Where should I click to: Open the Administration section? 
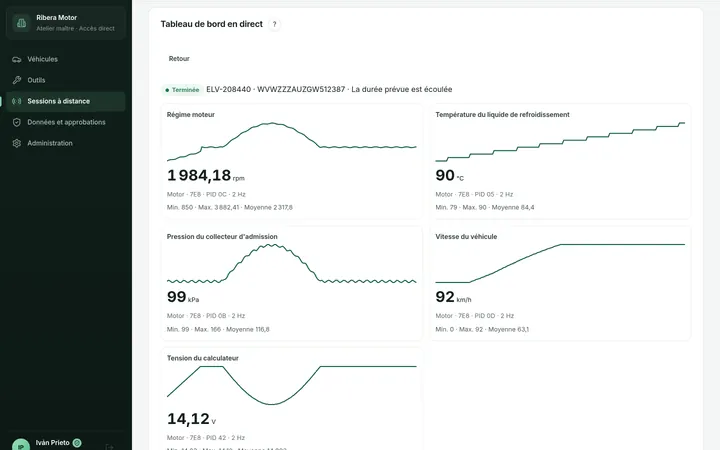click(66, 143)
